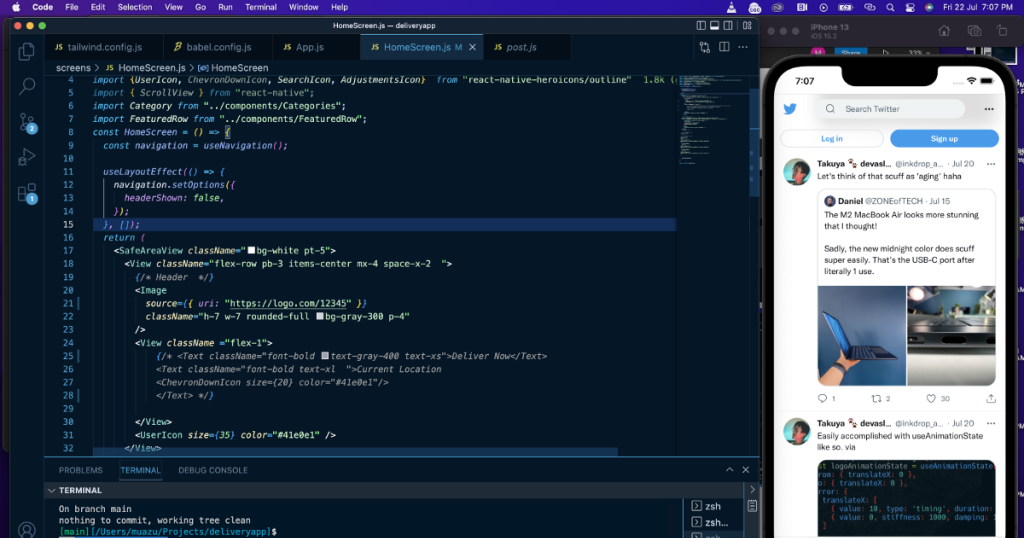Screen dimensions: 1024x538
Task: Switch to the App.js editor tab
Action: [x=309, y=47]
